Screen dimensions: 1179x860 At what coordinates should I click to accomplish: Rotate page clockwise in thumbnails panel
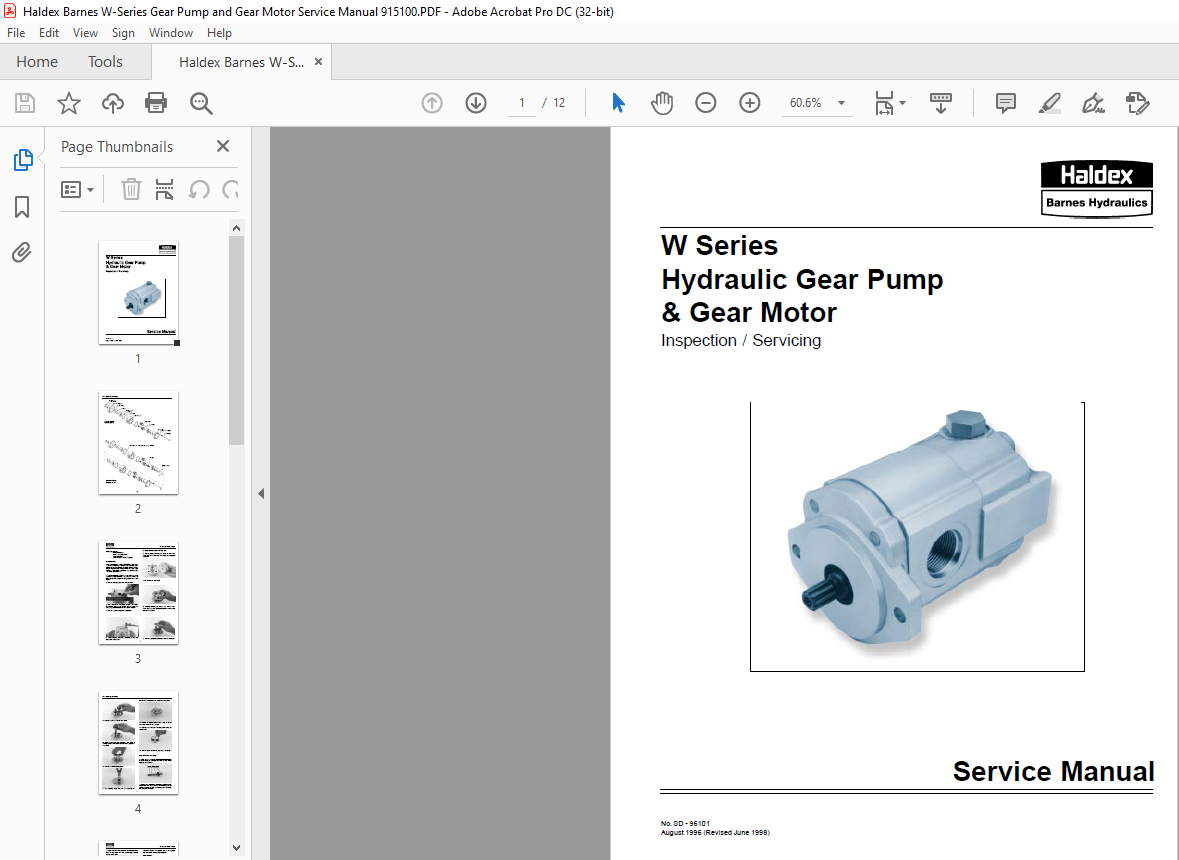pyautogui.click(x=231, y=189)
